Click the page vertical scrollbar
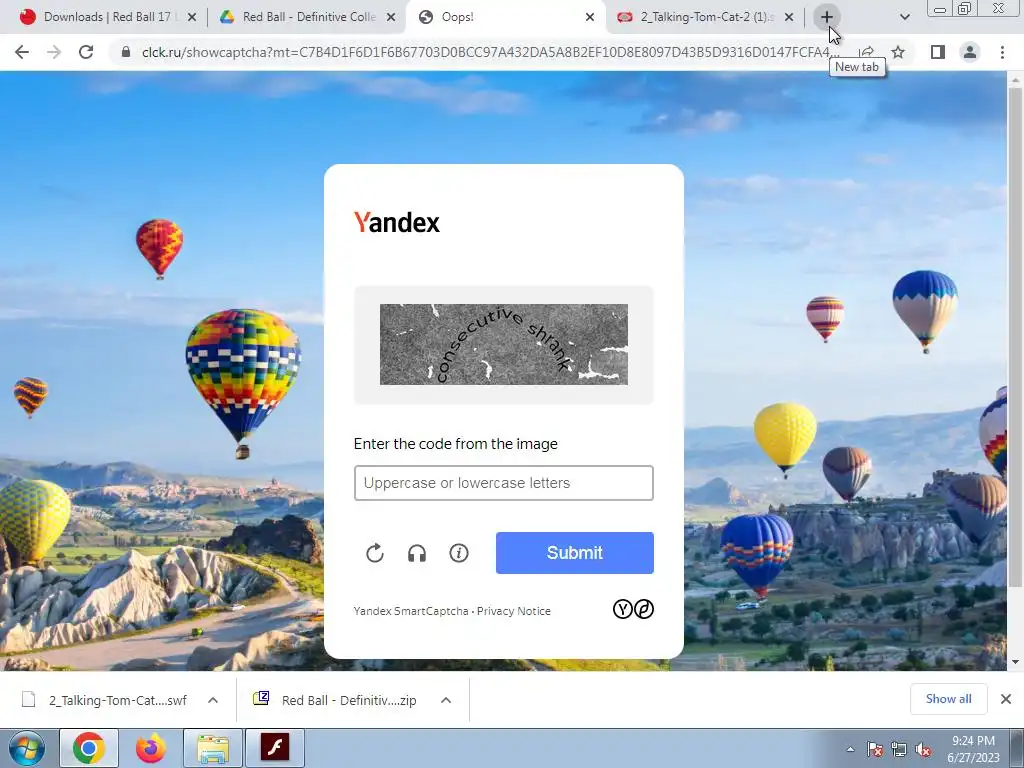 tap(1015, 336)
